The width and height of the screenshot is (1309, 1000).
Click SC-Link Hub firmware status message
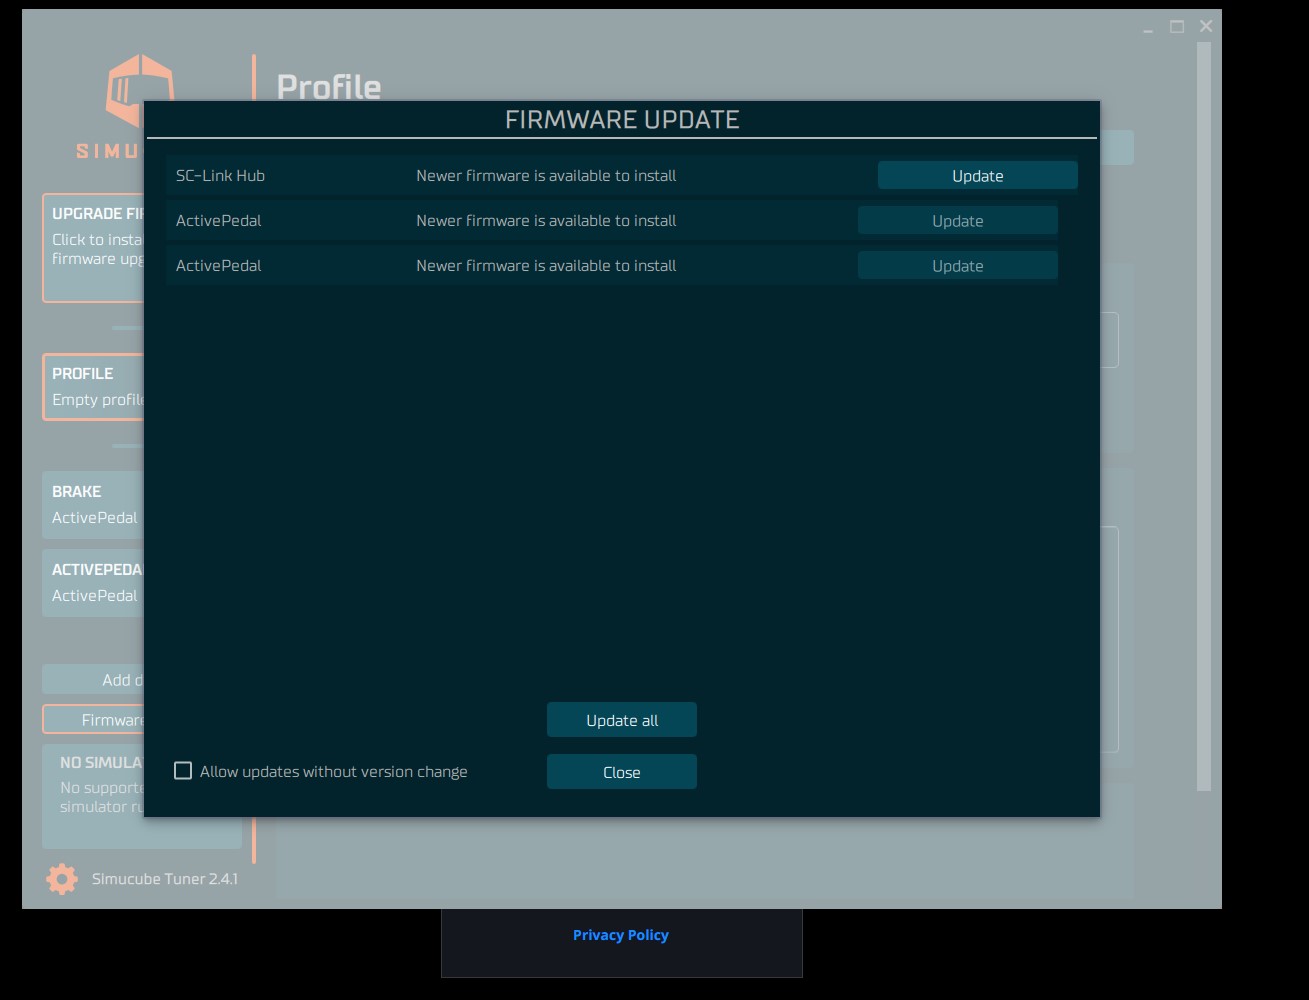546,175
